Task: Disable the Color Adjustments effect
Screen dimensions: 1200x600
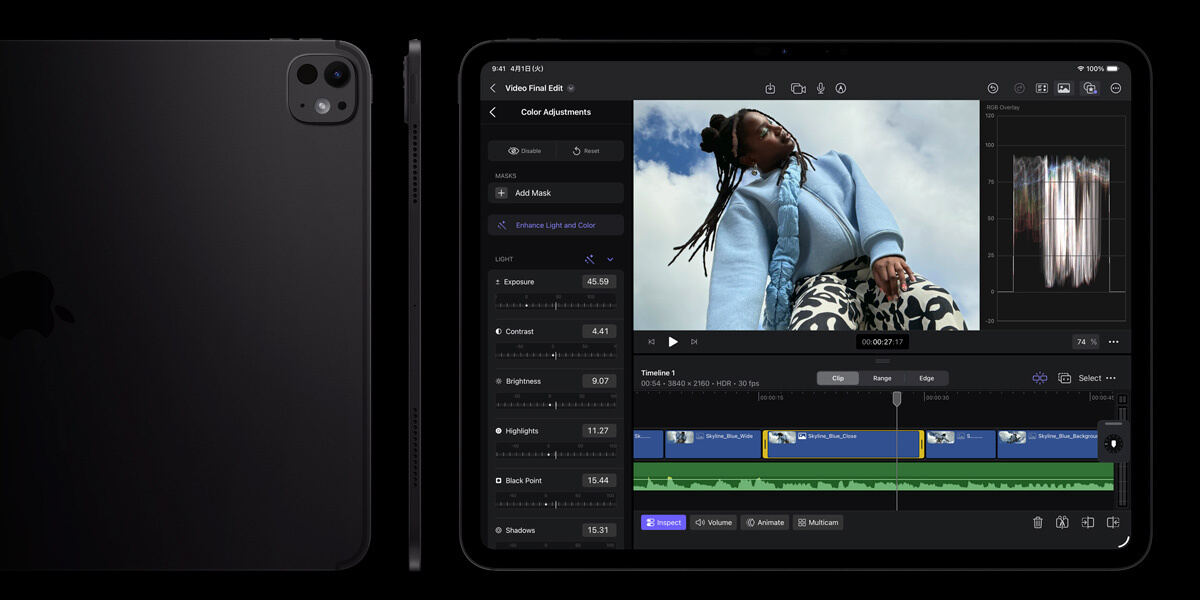Action: tap(523, 150)
